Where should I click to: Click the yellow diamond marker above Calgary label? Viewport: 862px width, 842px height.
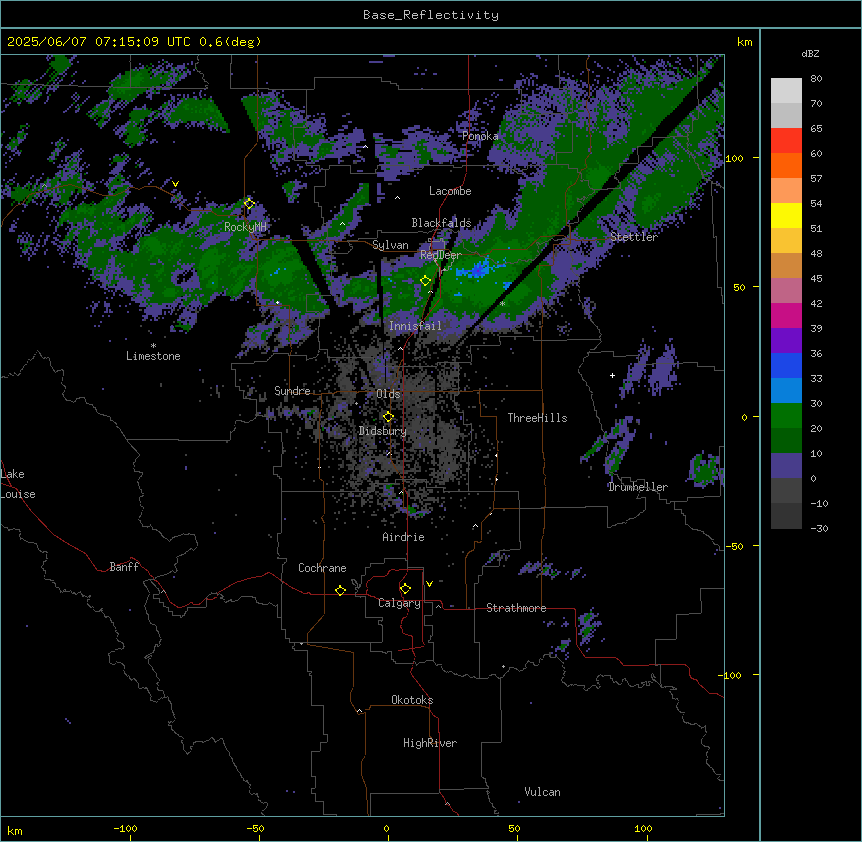[405, 589]
